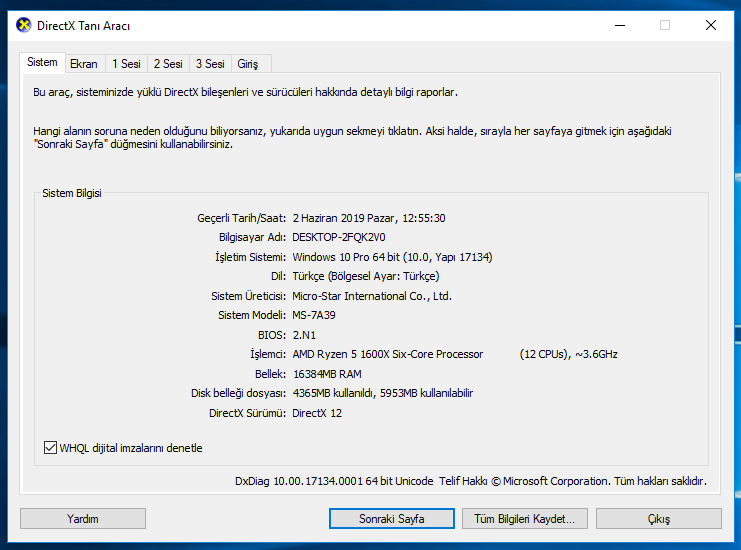Click the Yardım button
The height and width of the screenshot is (550, 741).
83,519
